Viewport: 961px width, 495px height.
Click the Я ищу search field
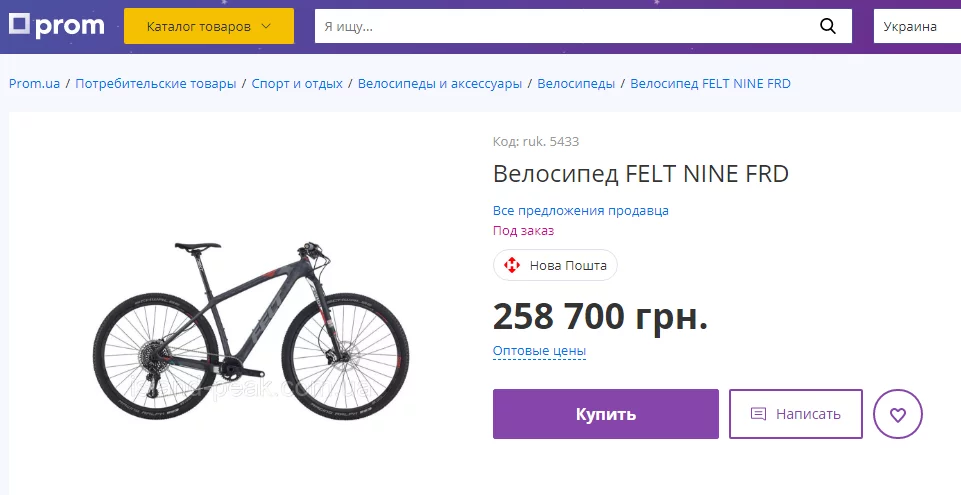tap(560, 26)
